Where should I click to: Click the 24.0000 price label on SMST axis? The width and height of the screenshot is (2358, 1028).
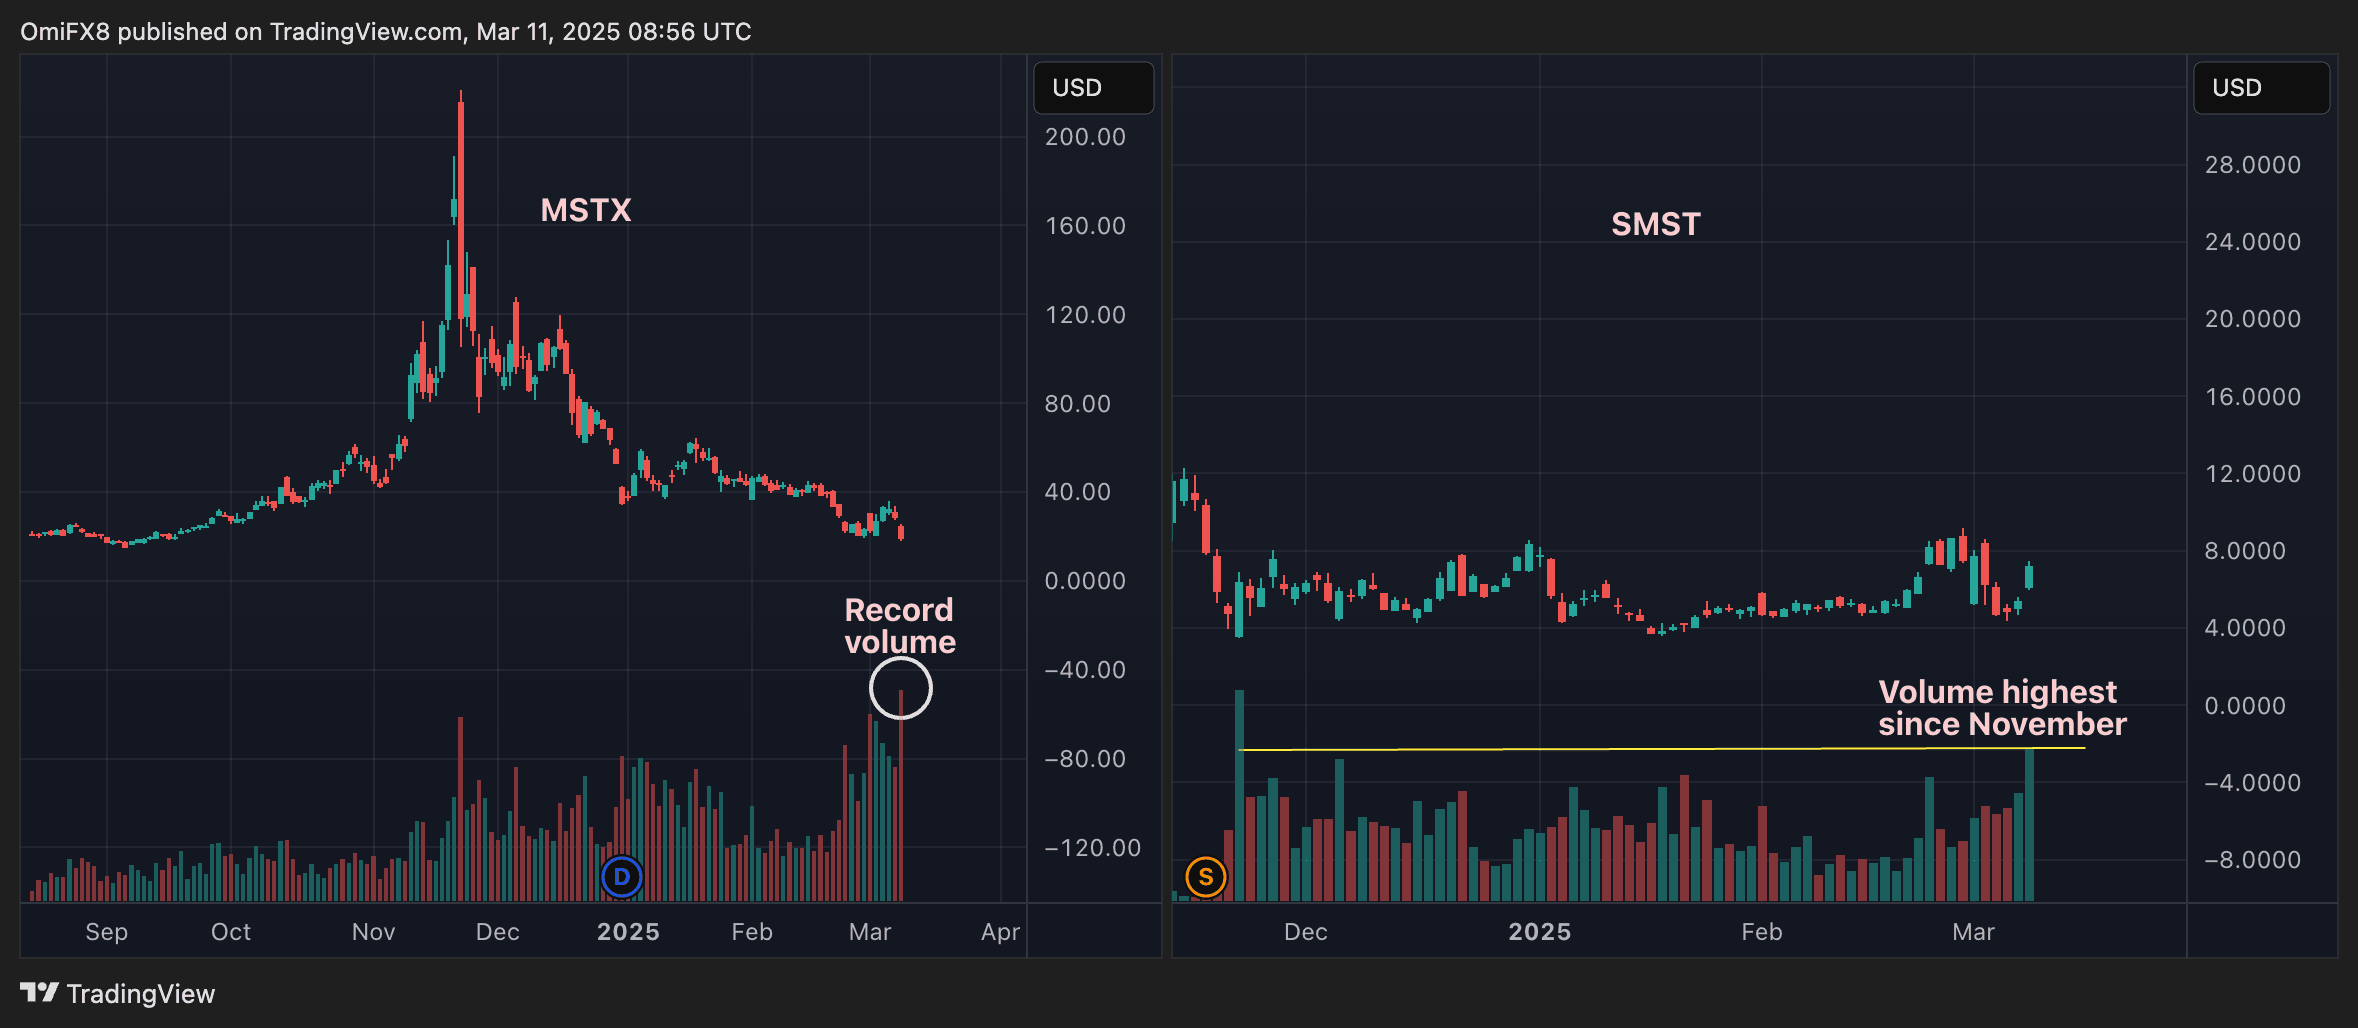pyautogui.click(x=2253, y=242)
